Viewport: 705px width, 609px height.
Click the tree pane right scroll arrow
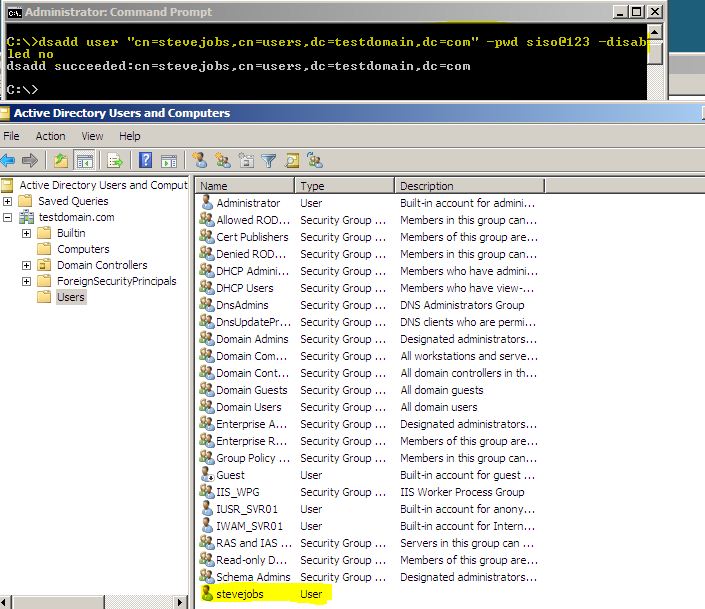(x=180, y=602)
